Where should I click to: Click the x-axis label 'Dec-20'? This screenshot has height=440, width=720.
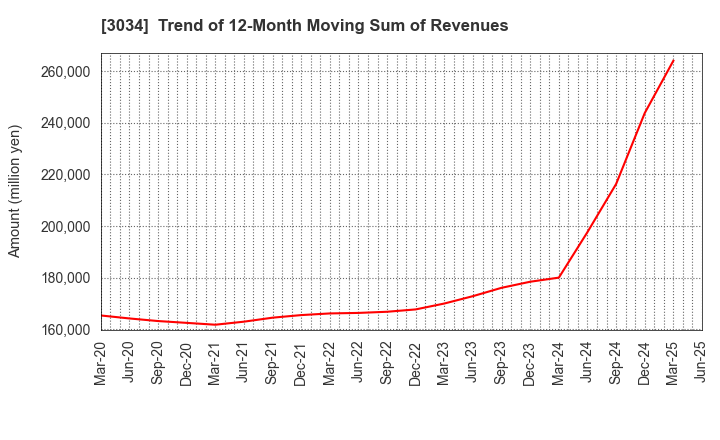(186, 364)
